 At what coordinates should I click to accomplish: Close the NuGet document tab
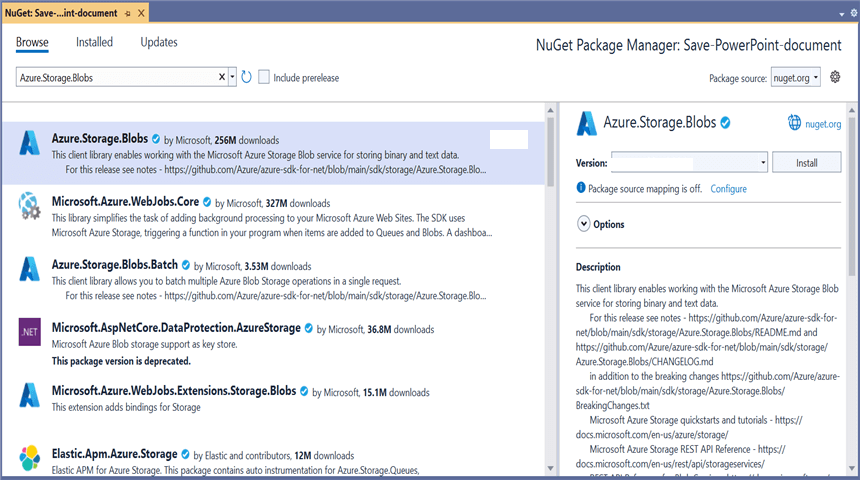tap(141, 13)
